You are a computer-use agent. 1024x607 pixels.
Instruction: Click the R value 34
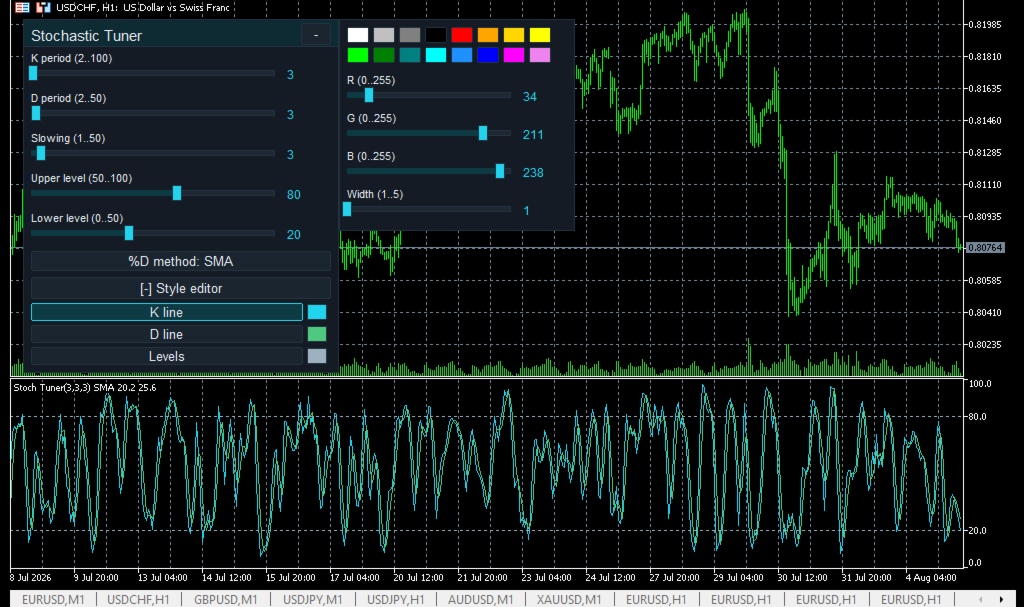point(530,97)
